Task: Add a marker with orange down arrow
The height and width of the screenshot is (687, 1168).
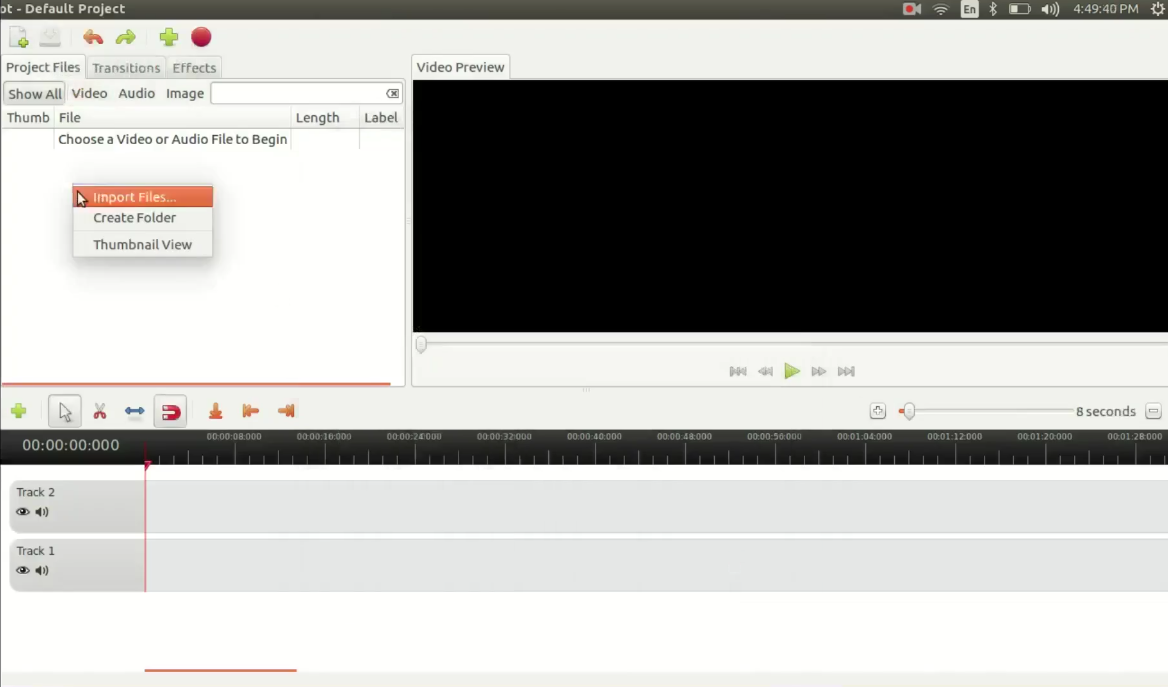Action: pos(215,411)
